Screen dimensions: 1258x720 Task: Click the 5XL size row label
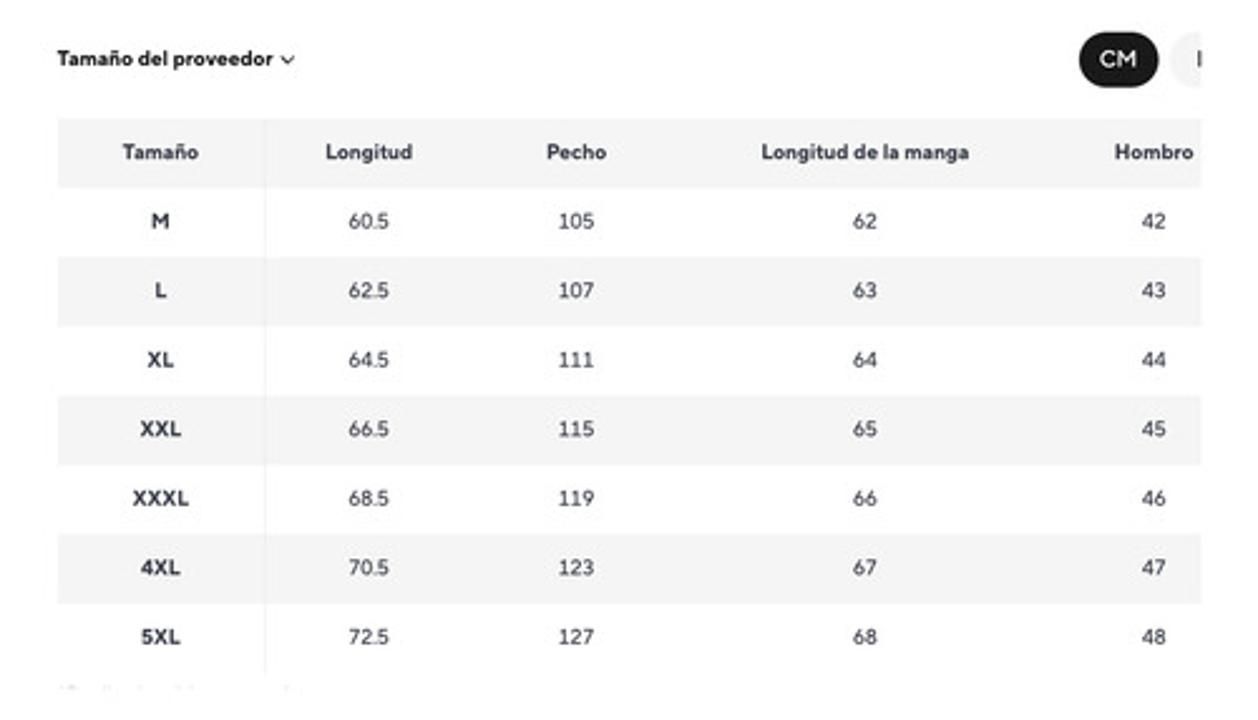(160, 636)
